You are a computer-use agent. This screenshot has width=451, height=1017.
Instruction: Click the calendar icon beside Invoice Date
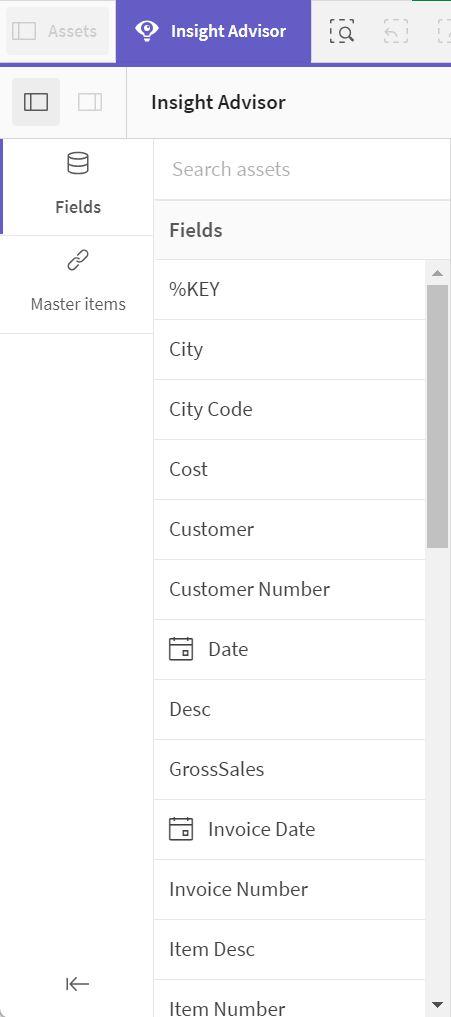181,829
